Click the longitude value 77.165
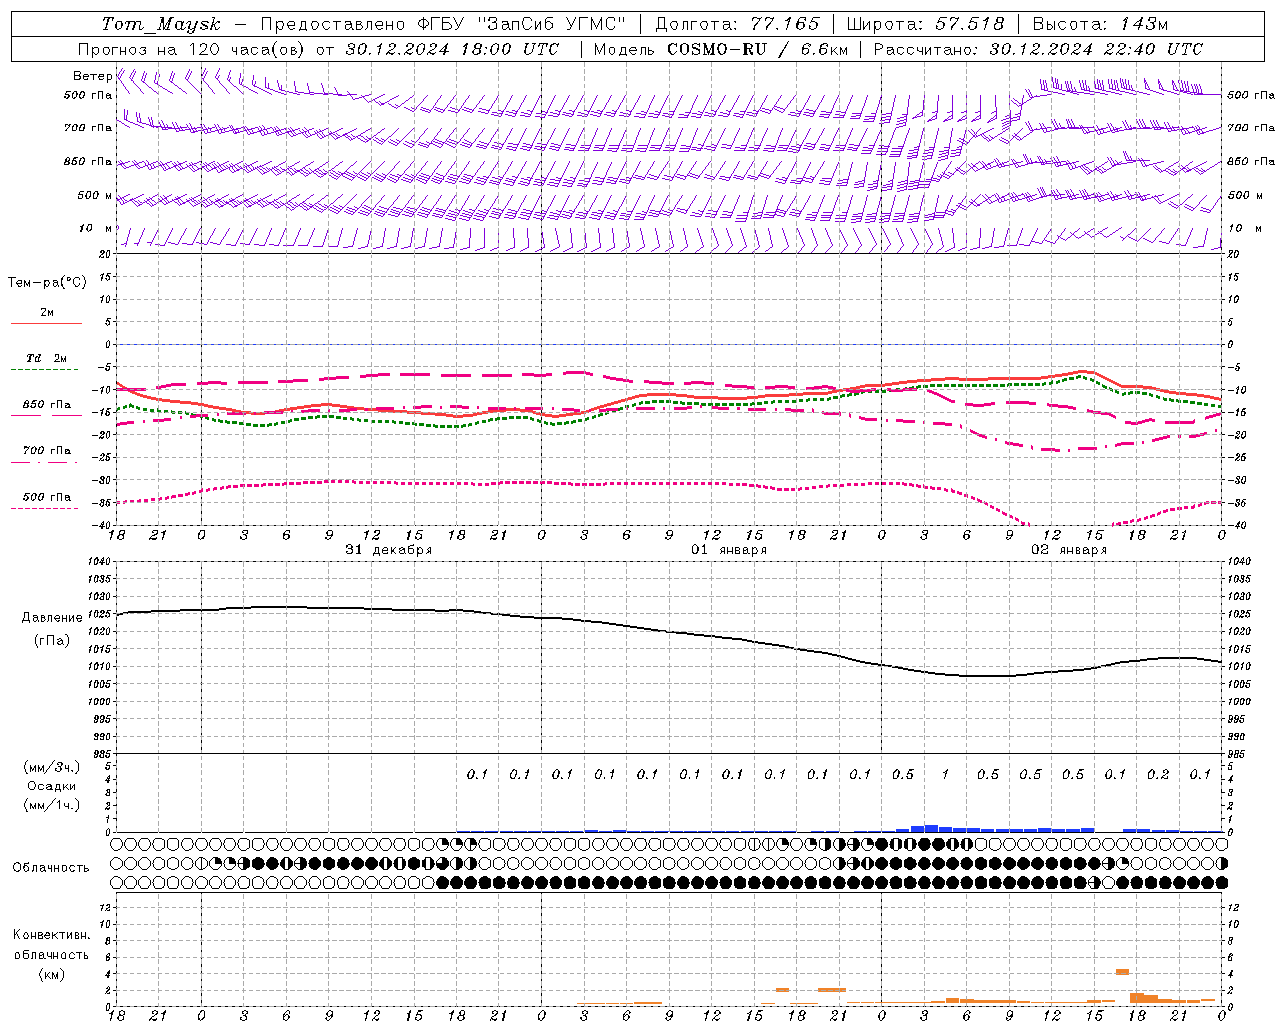The width and height of the screenshot is (1280, 1024). (785, 24)
